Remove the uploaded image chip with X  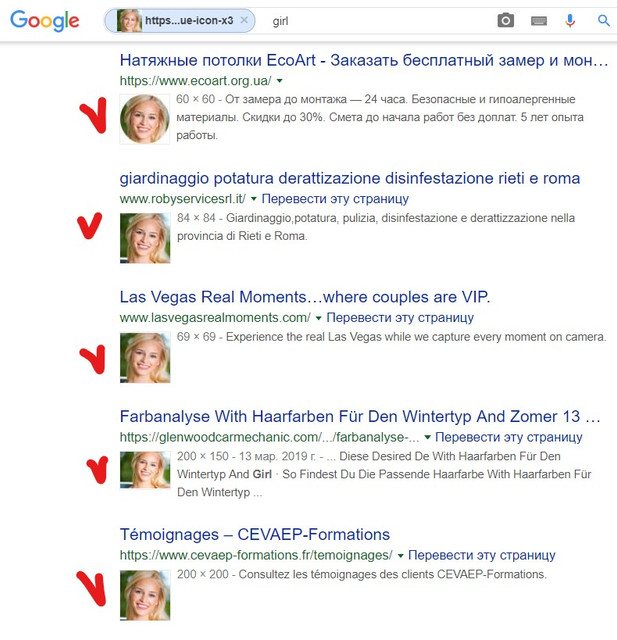tap(244, 20)
